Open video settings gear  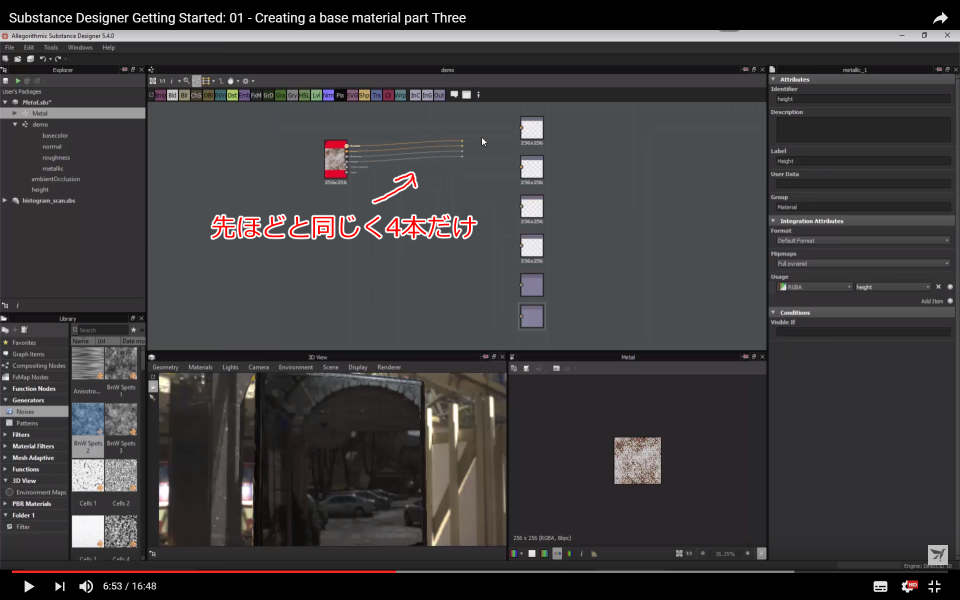pyautogui.click(x=909, y=587)
